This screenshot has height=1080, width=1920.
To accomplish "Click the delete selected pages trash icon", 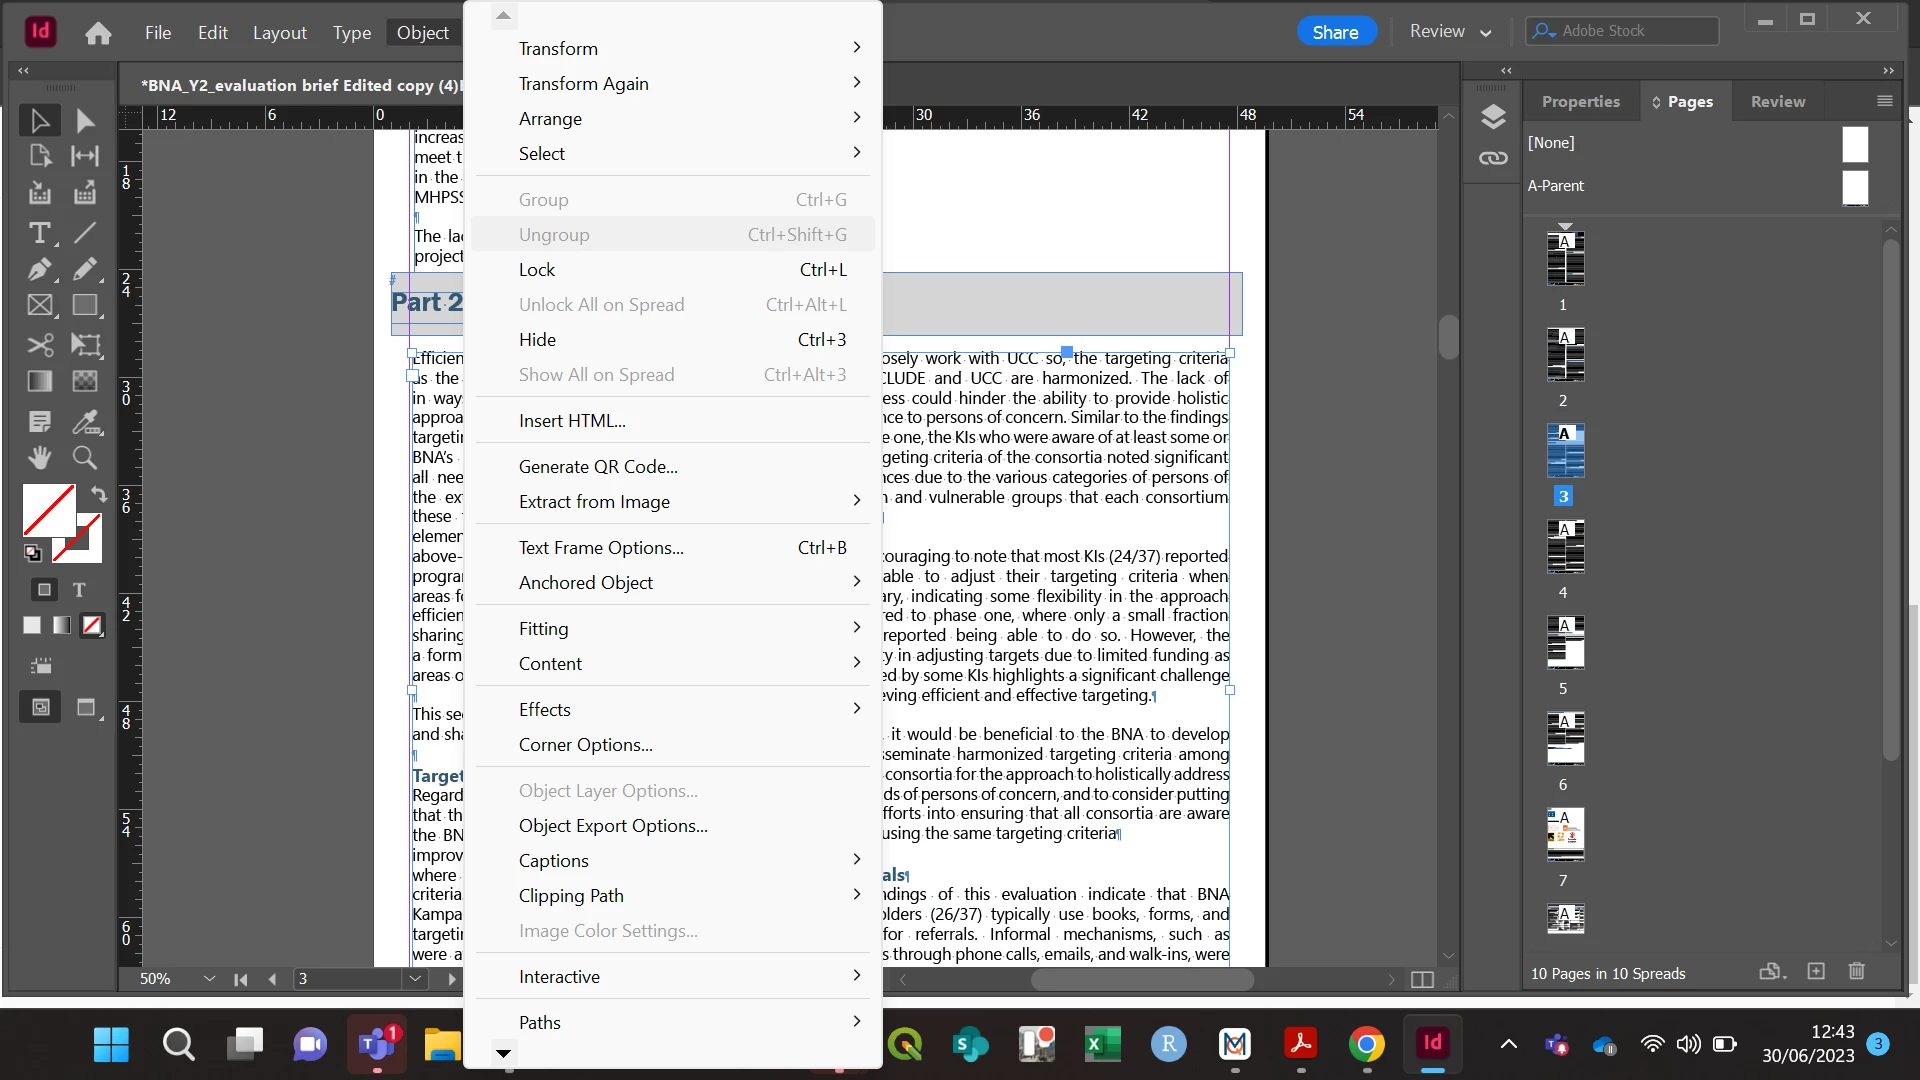I will coord(1856,971).
